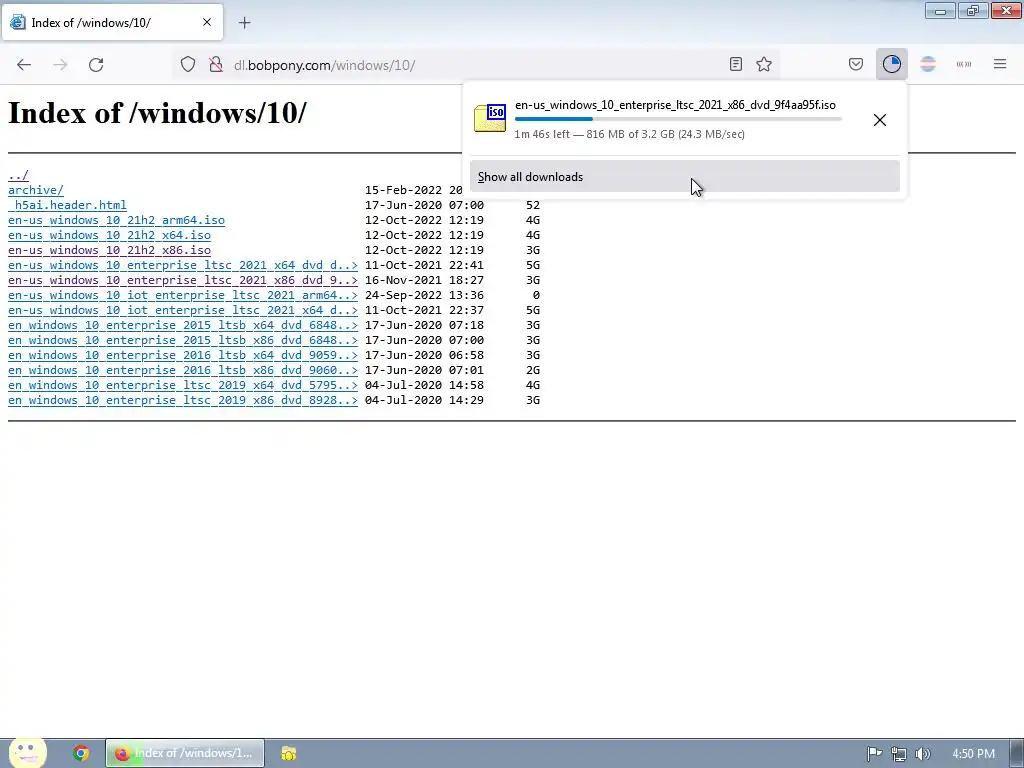
Task: Bookmark this page with the star icon
Action: coord(763,64)
